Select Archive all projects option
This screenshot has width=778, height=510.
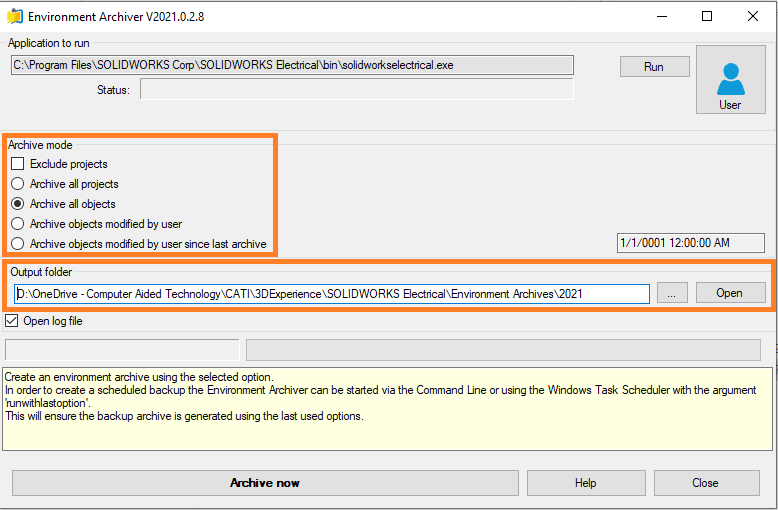pyautogui.click(x=18, y=184)
